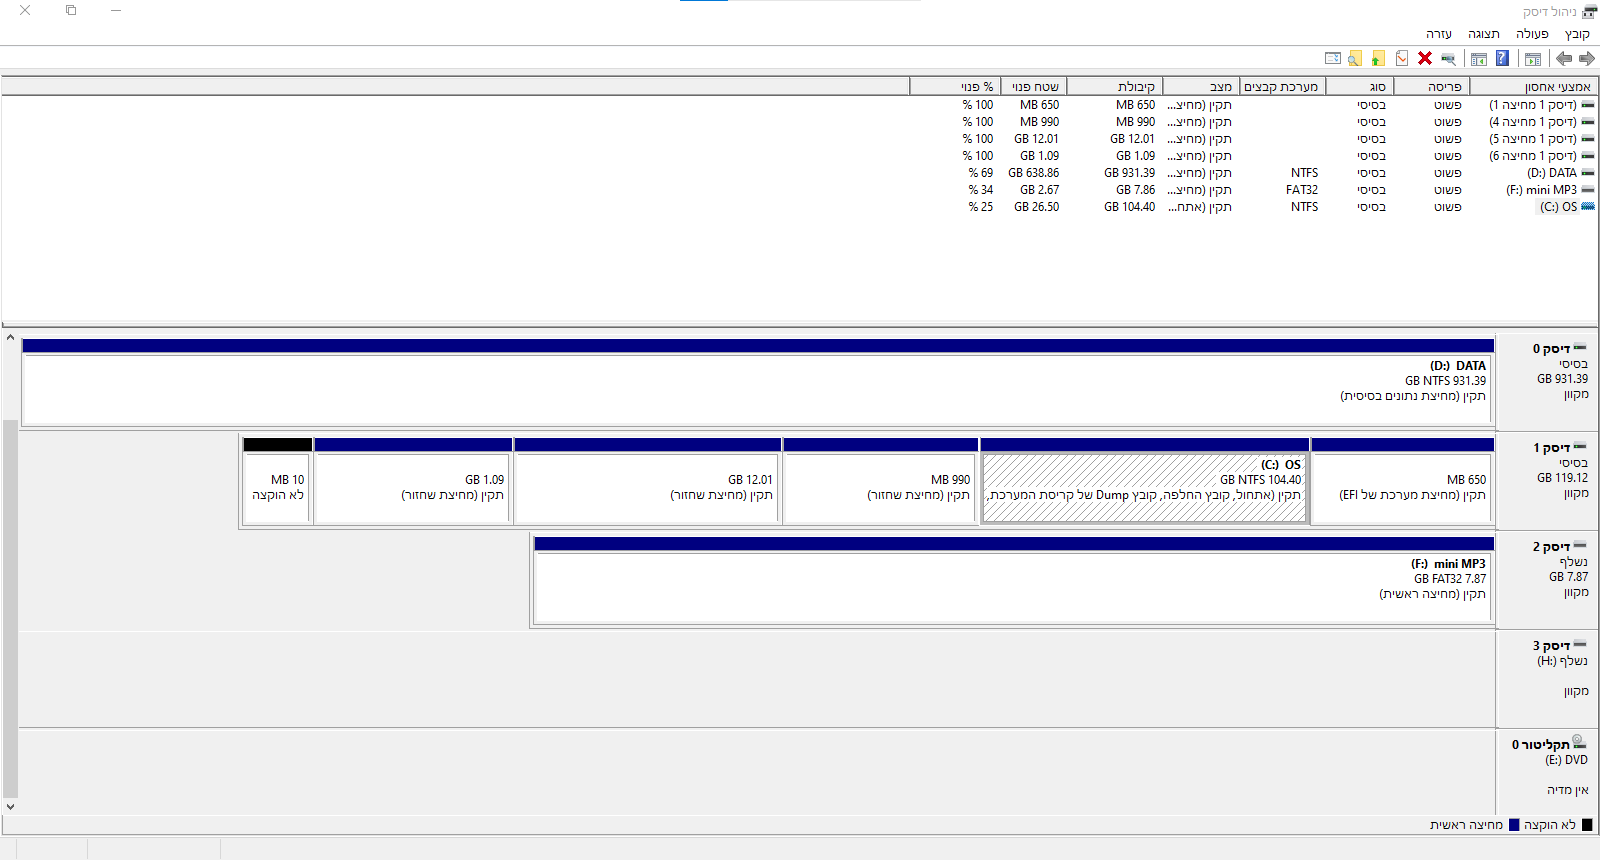Select the (D:) DATA partition on disk 0
The image size is (1600, 860).
click(x=757, y=382)
